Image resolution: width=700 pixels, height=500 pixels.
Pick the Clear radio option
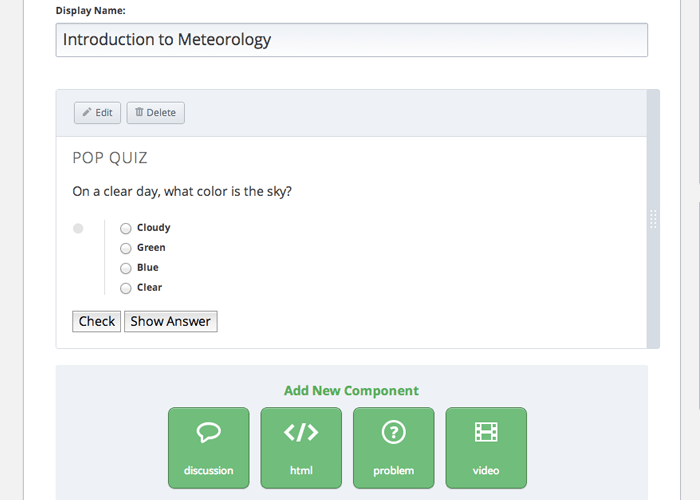pos(126,289)
